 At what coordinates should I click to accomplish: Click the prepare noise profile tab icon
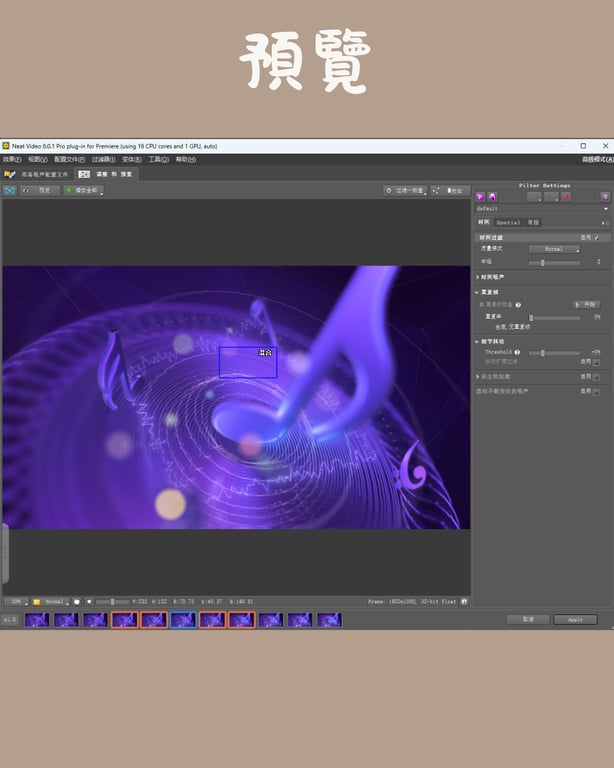coord(10,174)
